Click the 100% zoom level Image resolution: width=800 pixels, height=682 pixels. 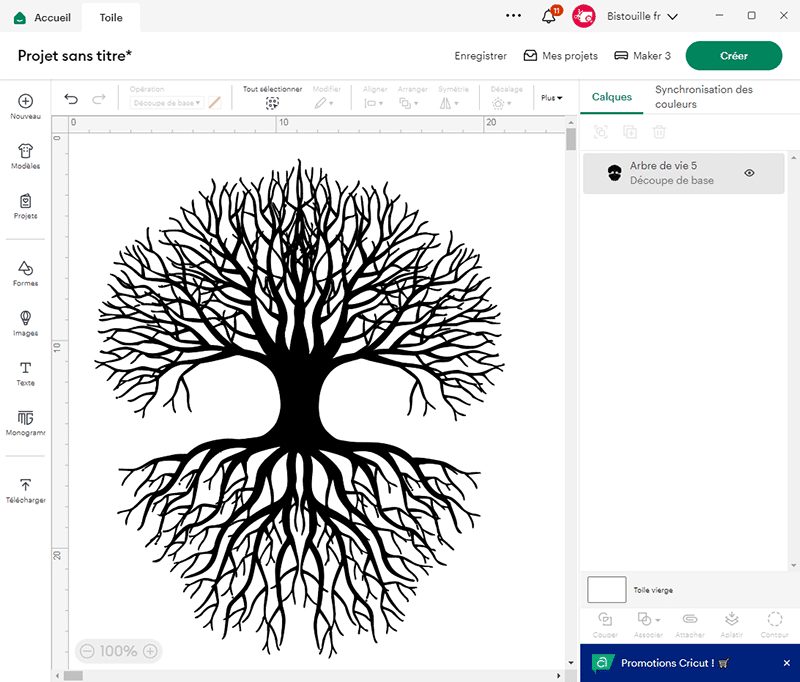point(118,651)
